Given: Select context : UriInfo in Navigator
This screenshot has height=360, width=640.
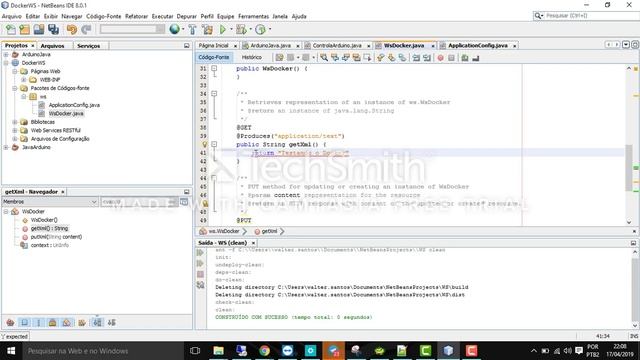Looking at the screenshot, I should click(50, 245).
